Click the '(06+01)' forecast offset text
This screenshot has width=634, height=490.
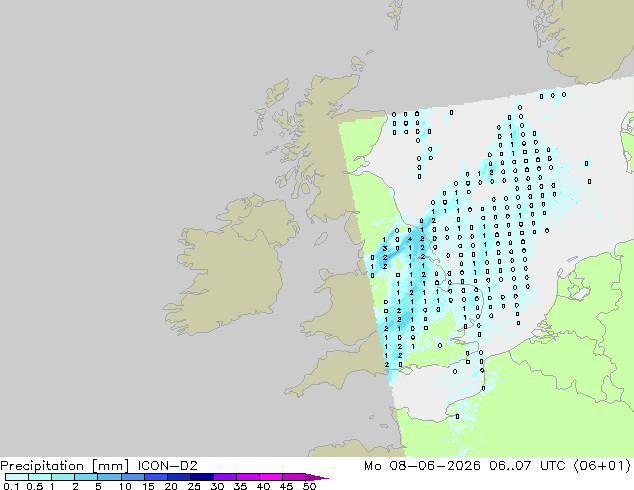[603, 466]
